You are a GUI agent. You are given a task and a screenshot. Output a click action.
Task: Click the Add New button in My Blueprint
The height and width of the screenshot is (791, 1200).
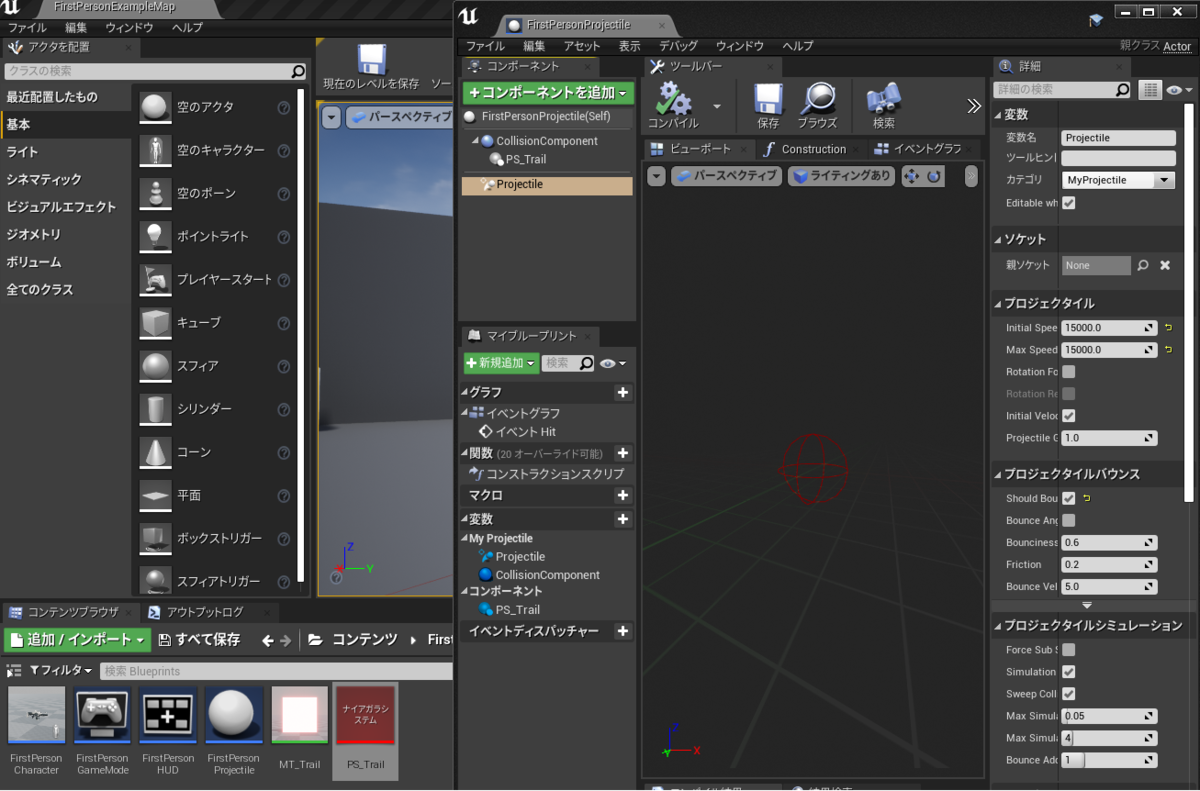click(501, 363)
